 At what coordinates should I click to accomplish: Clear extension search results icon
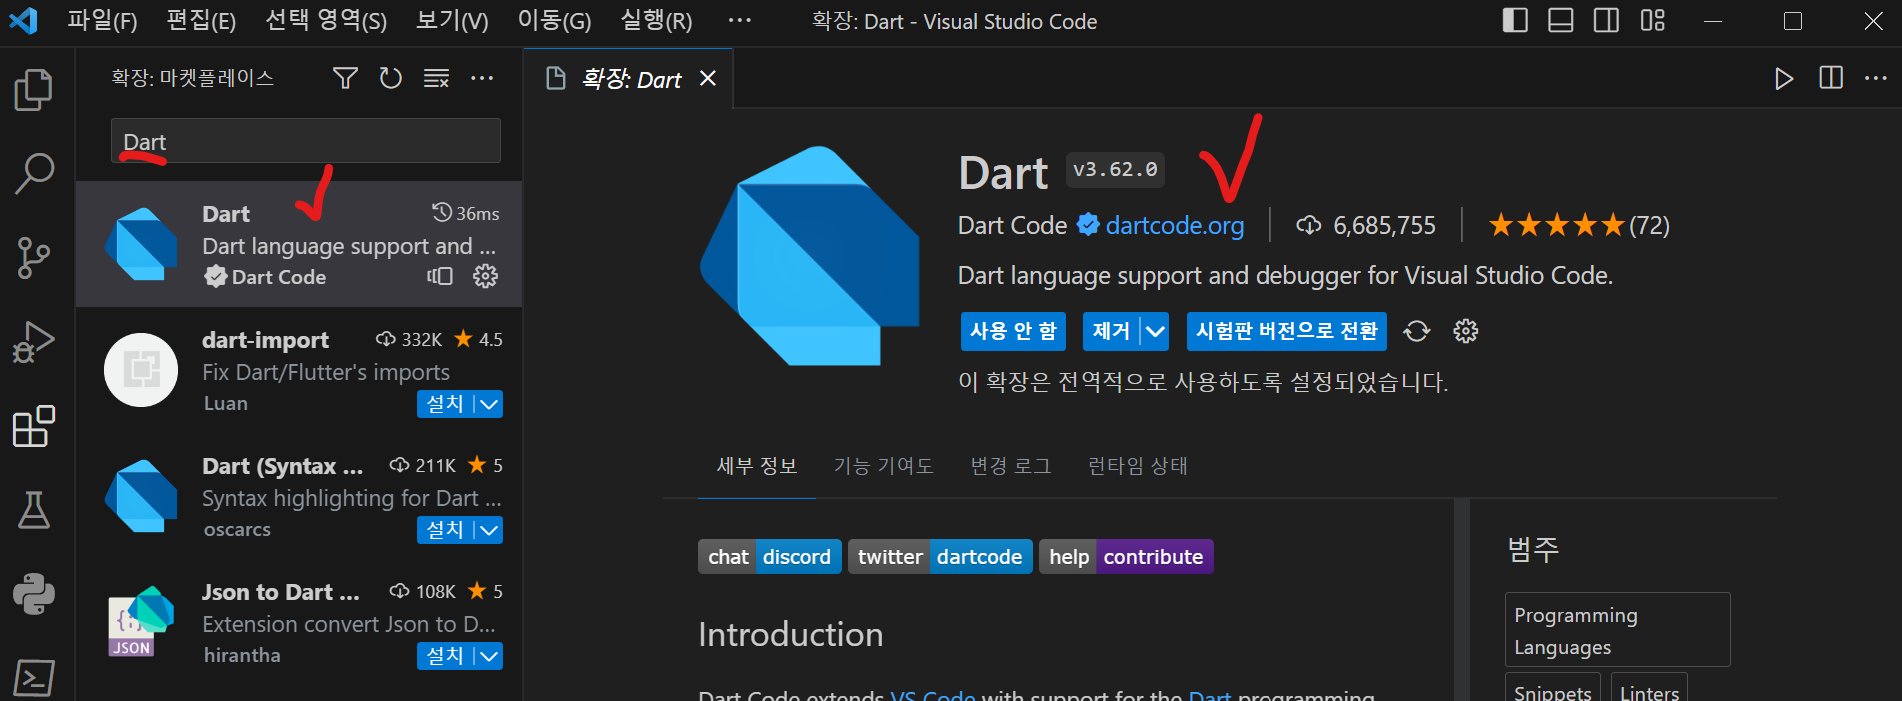click(x=436, y=78)
